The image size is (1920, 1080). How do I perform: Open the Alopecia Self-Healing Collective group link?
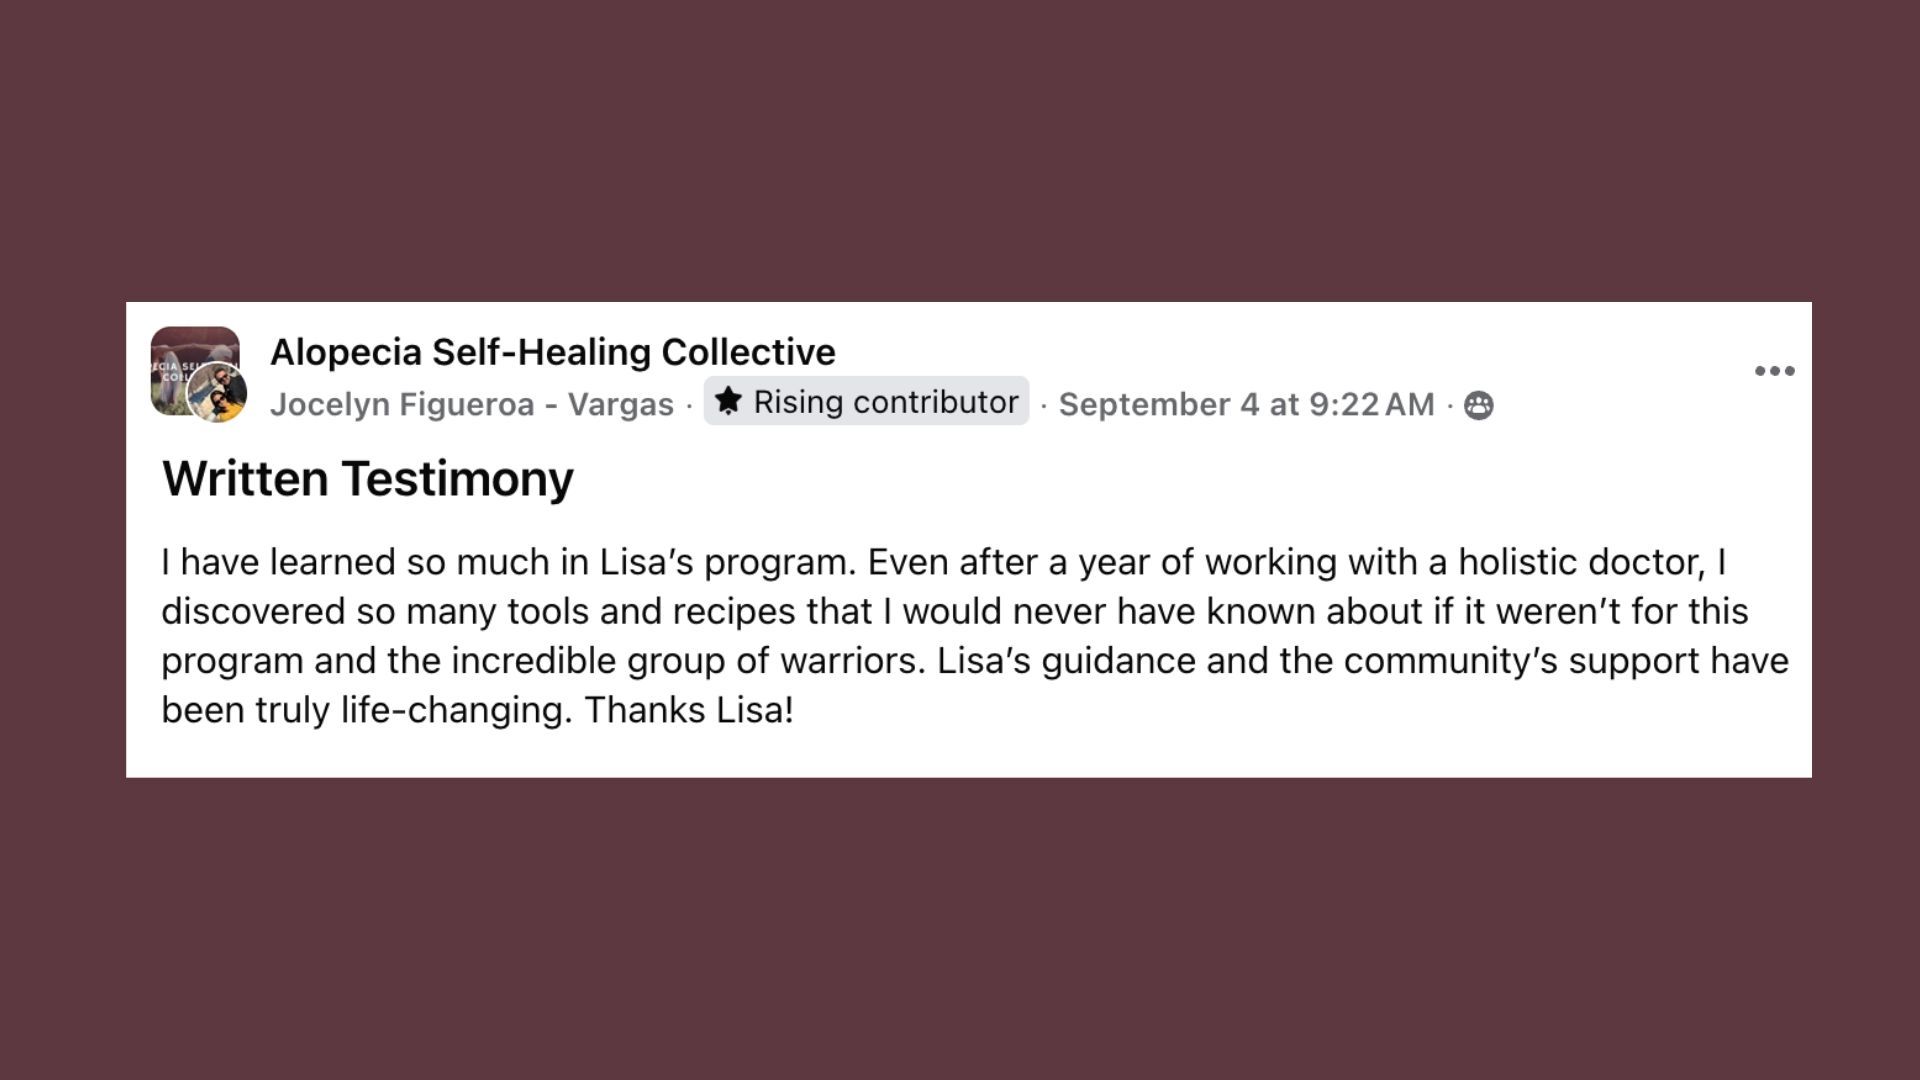pyautogui.click(x=553, y=352)
